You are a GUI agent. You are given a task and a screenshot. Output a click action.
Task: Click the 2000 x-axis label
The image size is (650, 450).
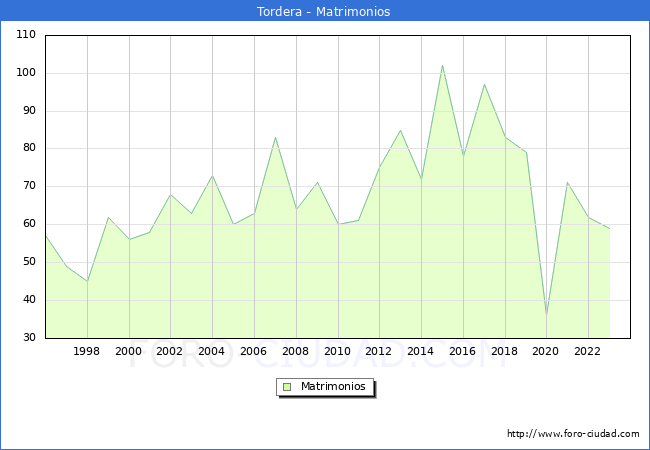pos(129,351)
